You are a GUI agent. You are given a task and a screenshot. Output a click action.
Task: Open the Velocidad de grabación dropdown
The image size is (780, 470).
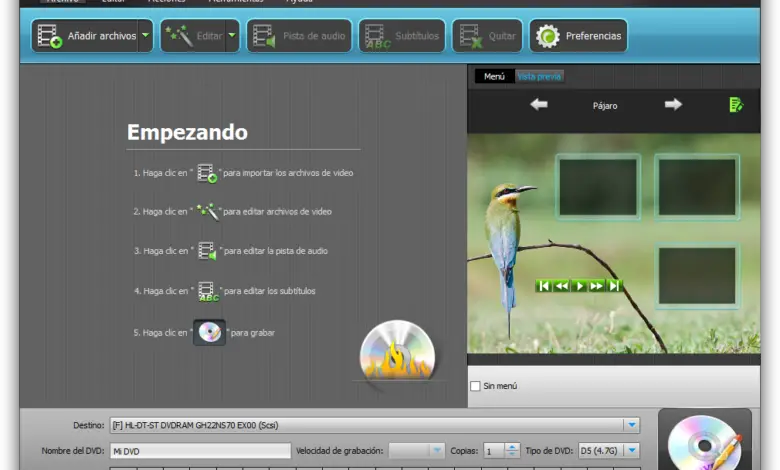pyautogui.click(x=416, y=451)
